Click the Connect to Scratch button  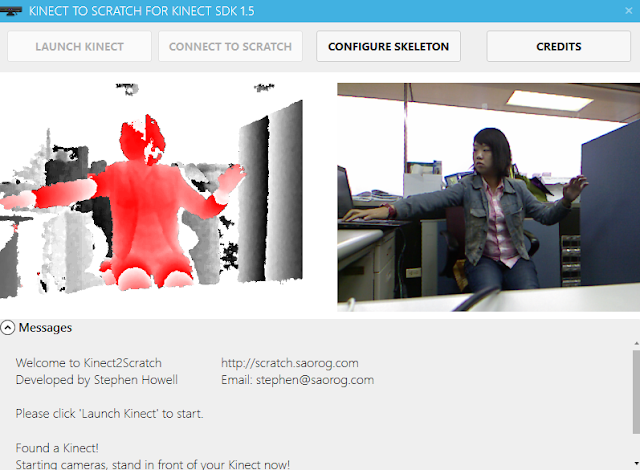click(230, 47)
